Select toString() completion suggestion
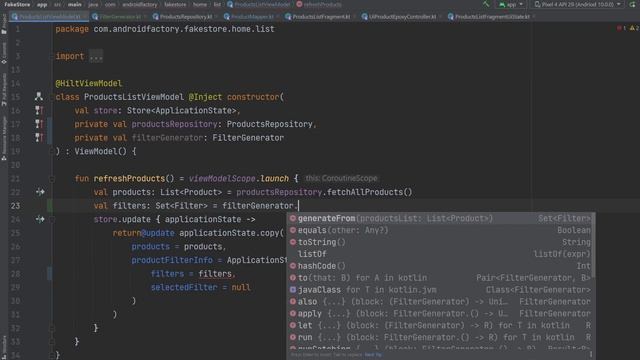640x360 pixels. pos(440,242)
